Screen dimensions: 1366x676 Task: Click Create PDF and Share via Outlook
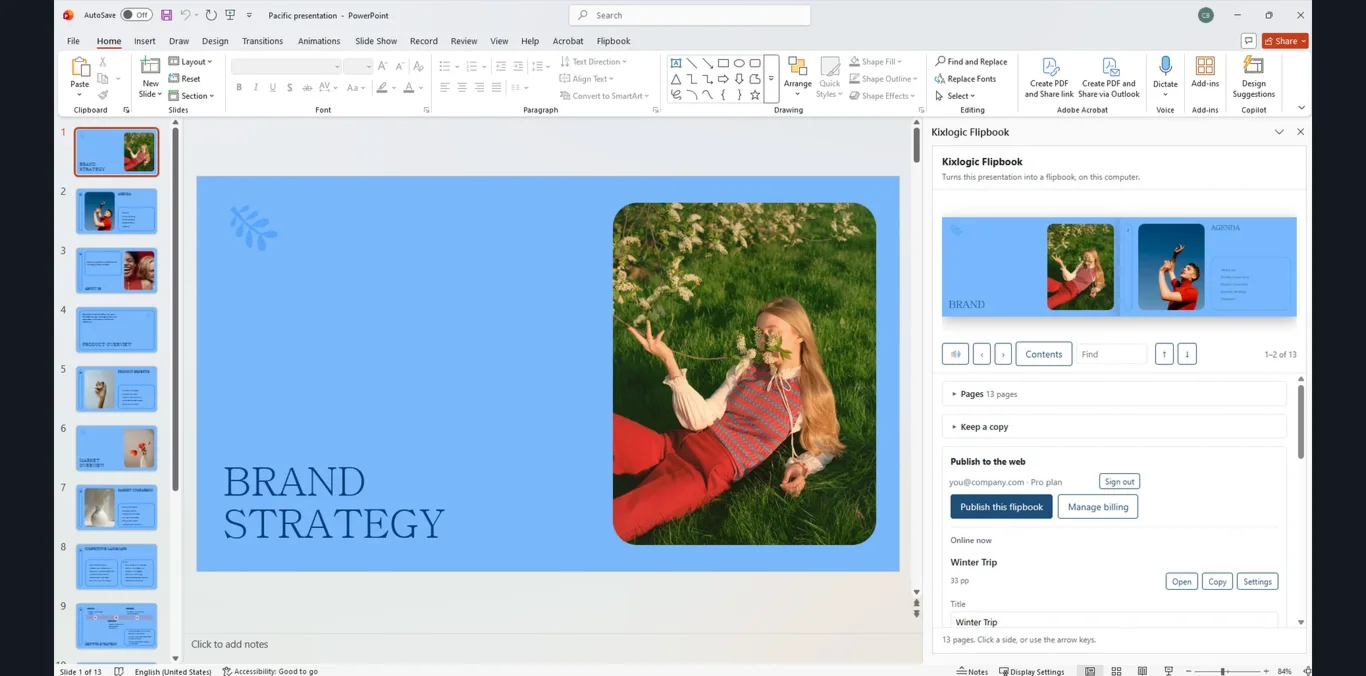[1109, 77]
